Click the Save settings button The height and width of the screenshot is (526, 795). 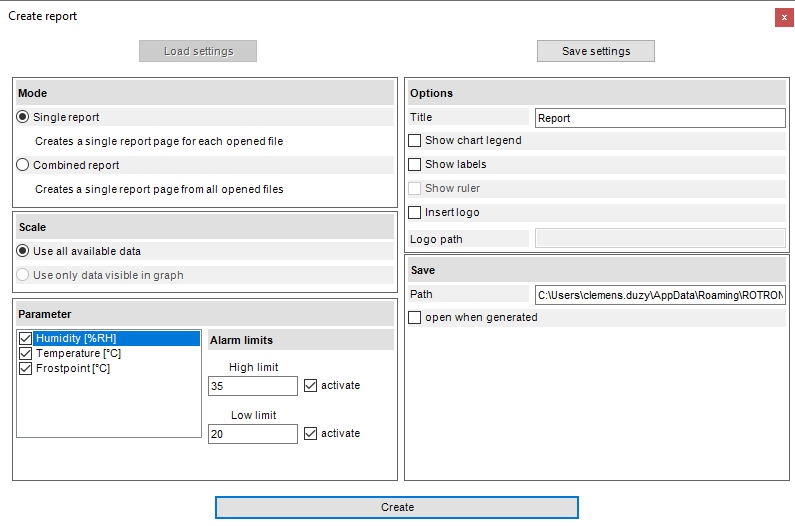click(595, 51)
